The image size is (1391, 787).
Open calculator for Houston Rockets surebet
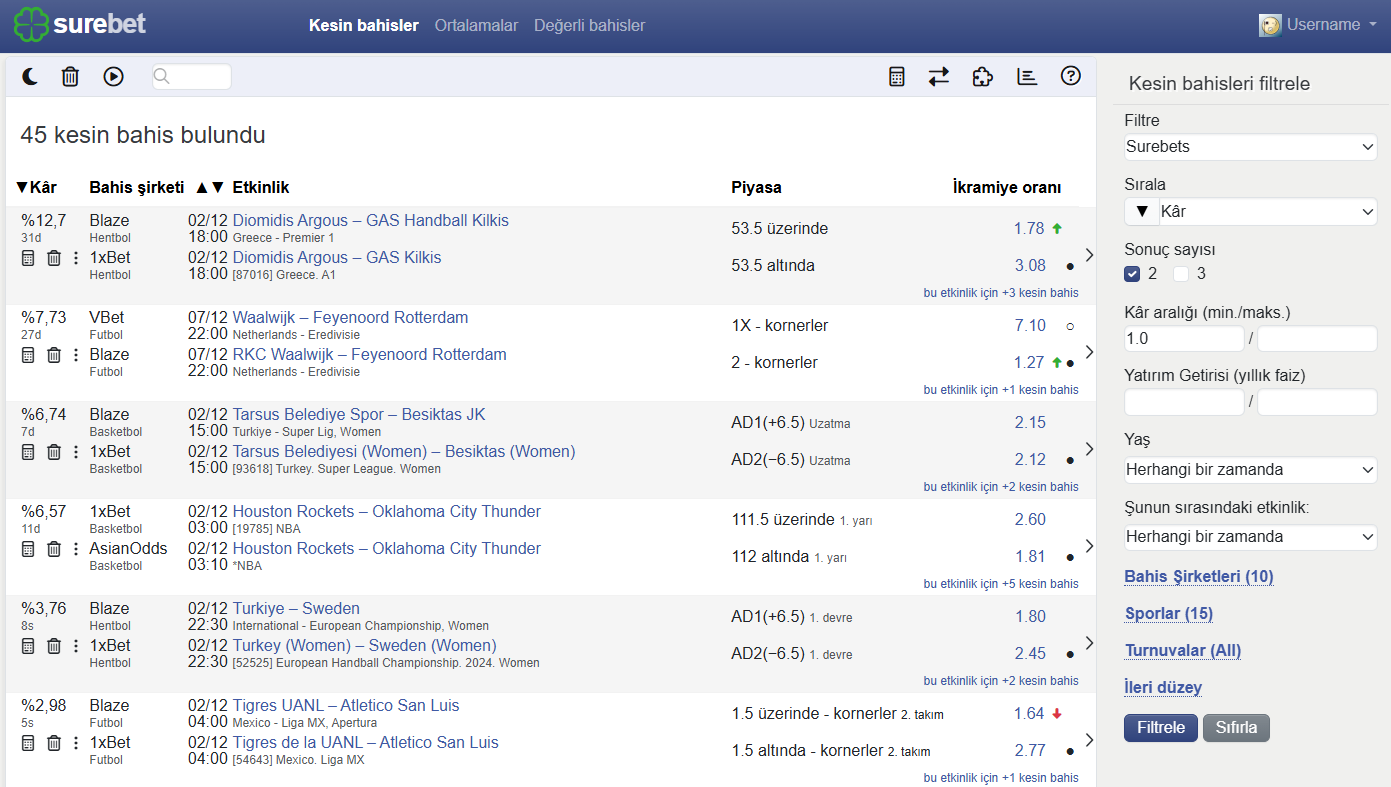(28, 549)
